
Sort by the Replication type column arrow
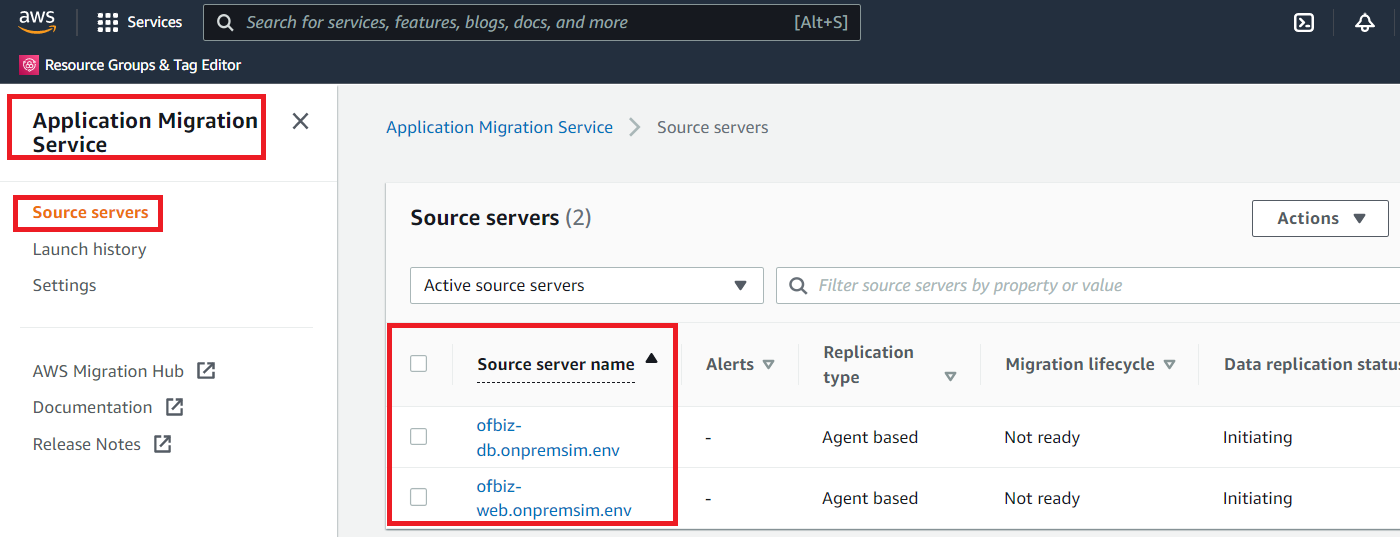tap(950, 377)
